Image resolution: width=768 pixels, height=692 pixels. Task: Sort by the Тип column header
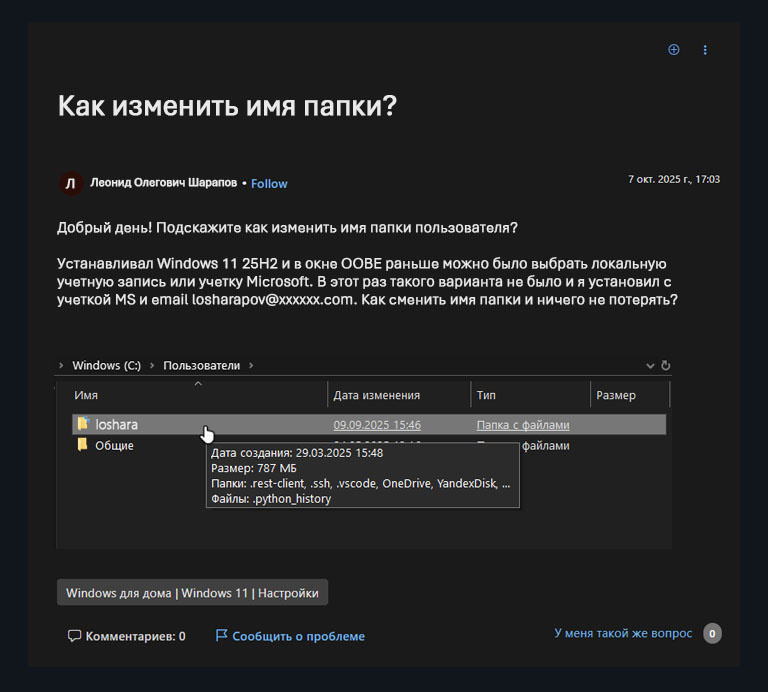486,395
